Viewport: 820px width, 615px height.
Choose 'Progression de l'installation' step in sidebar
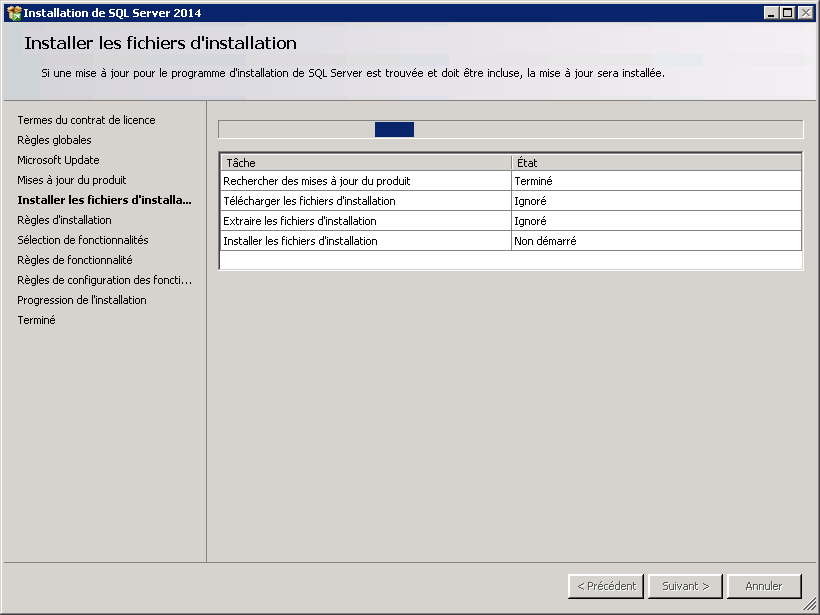pyautogui.click(x=81, y=300)
